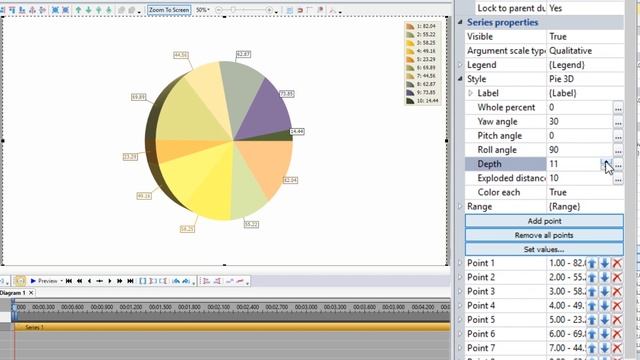Click the first green up arrow in toolbar

(x=78, y=10)
